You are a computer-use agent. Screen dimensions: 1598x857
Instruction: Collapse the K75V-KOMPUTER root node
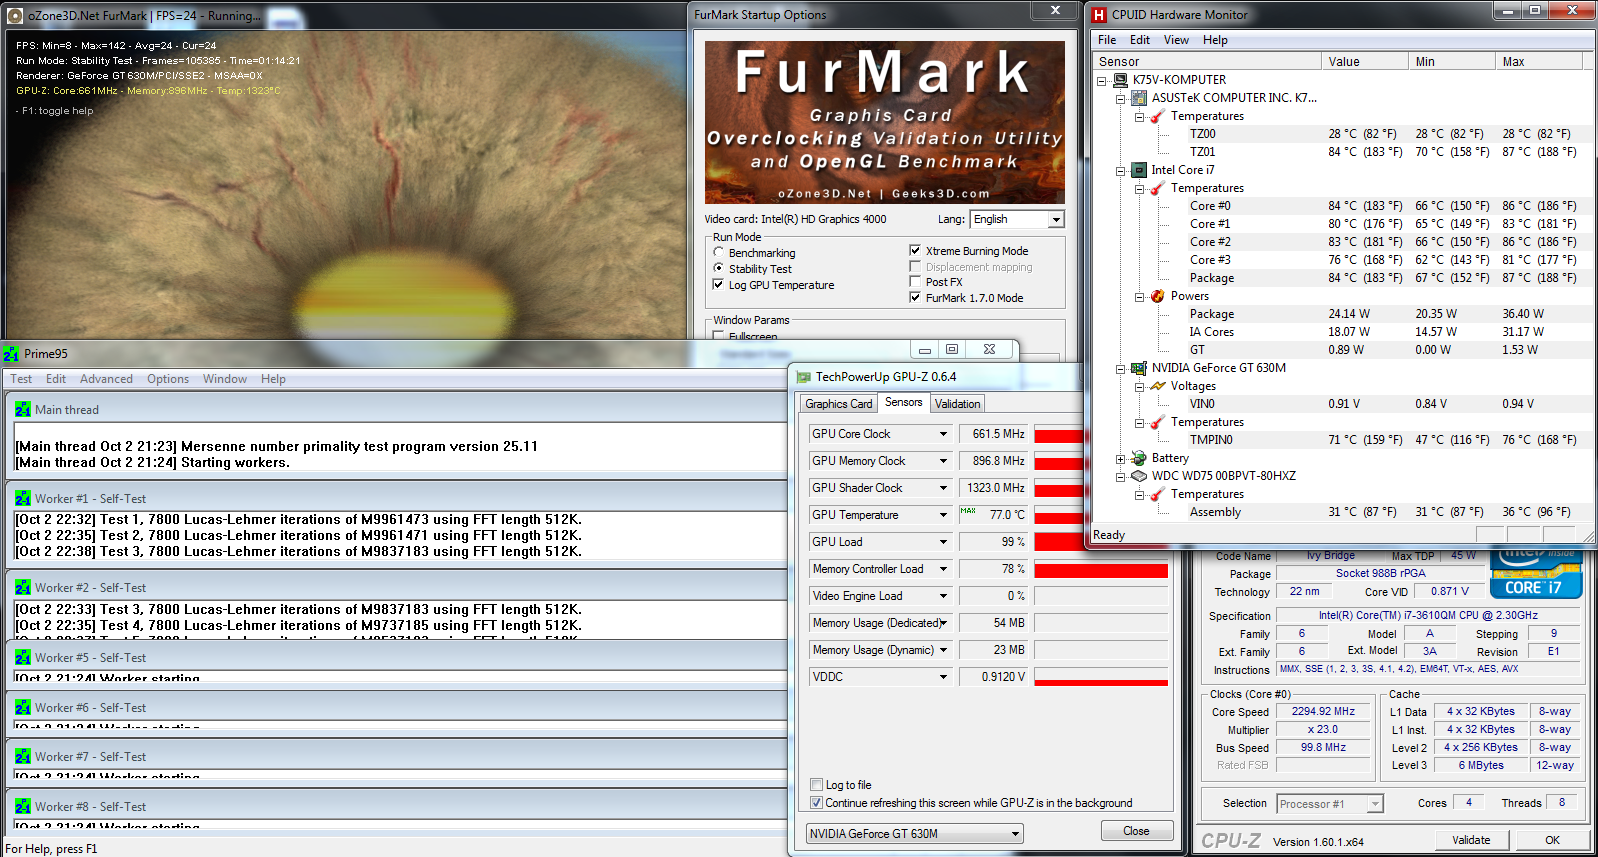coord(1103,81)
